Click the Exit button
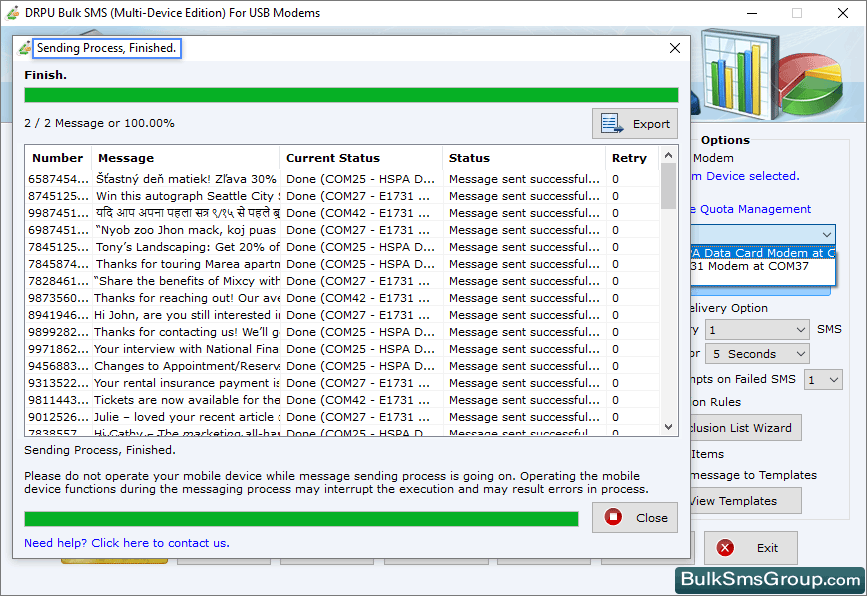Screen dimensions: 867x596 (750, 548)
